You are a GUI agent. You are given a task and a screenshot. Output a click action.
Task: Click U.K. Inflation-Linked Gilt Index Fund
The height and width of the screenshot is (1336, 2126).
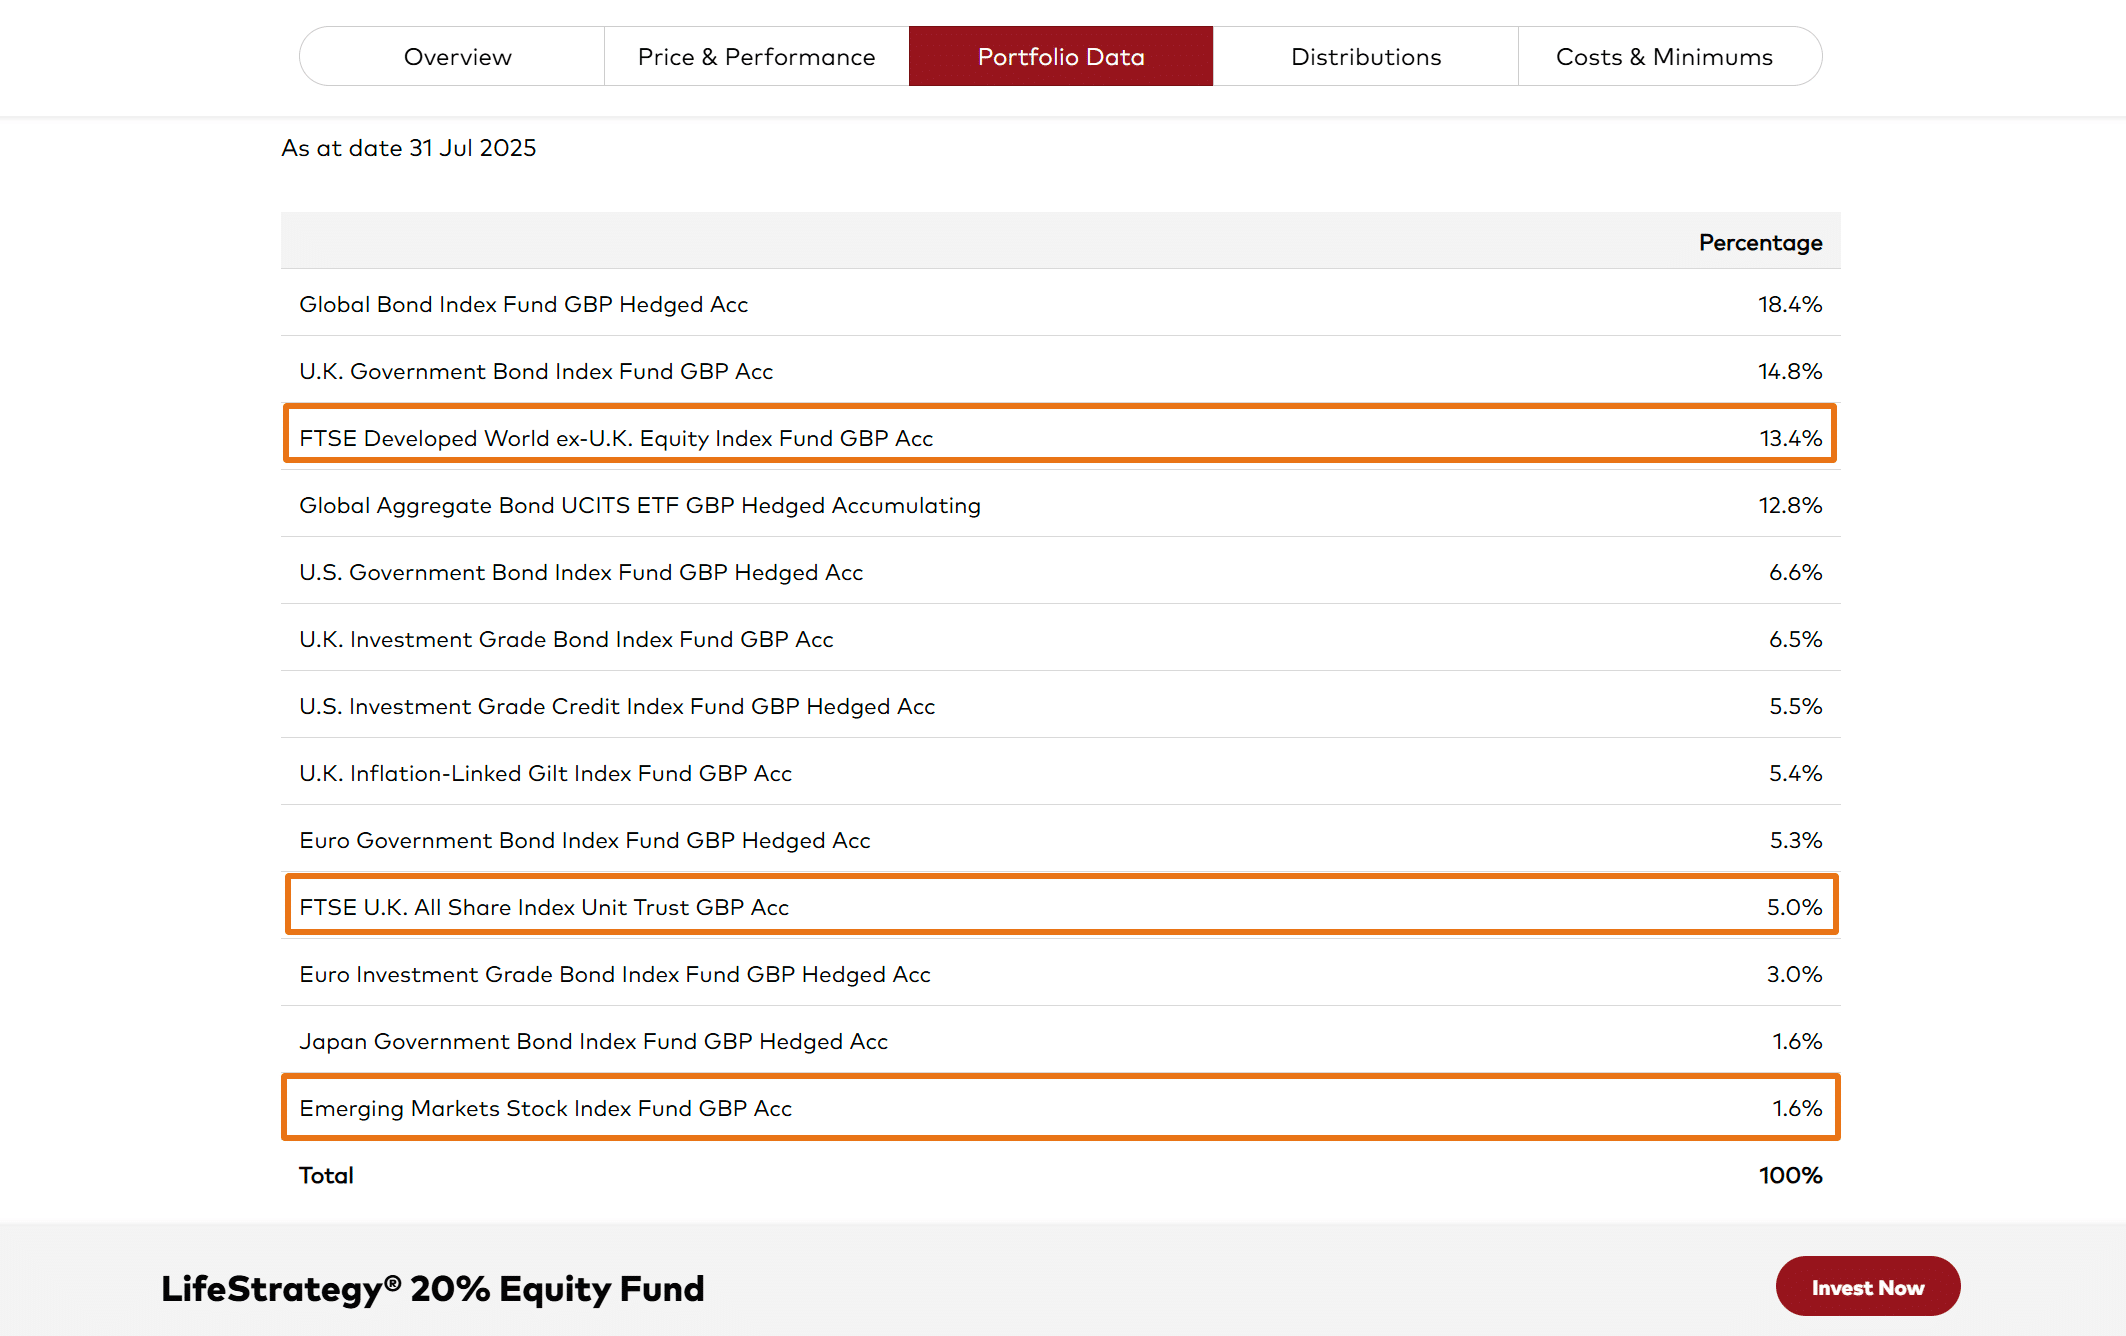[546, 773]
